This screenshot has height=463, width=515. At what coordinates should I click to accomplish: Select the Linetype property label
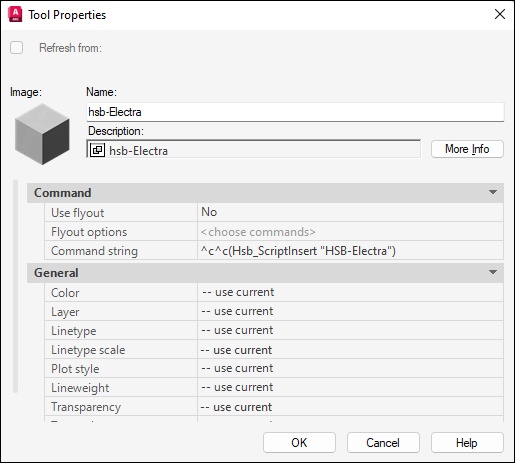tap(74, 331)
